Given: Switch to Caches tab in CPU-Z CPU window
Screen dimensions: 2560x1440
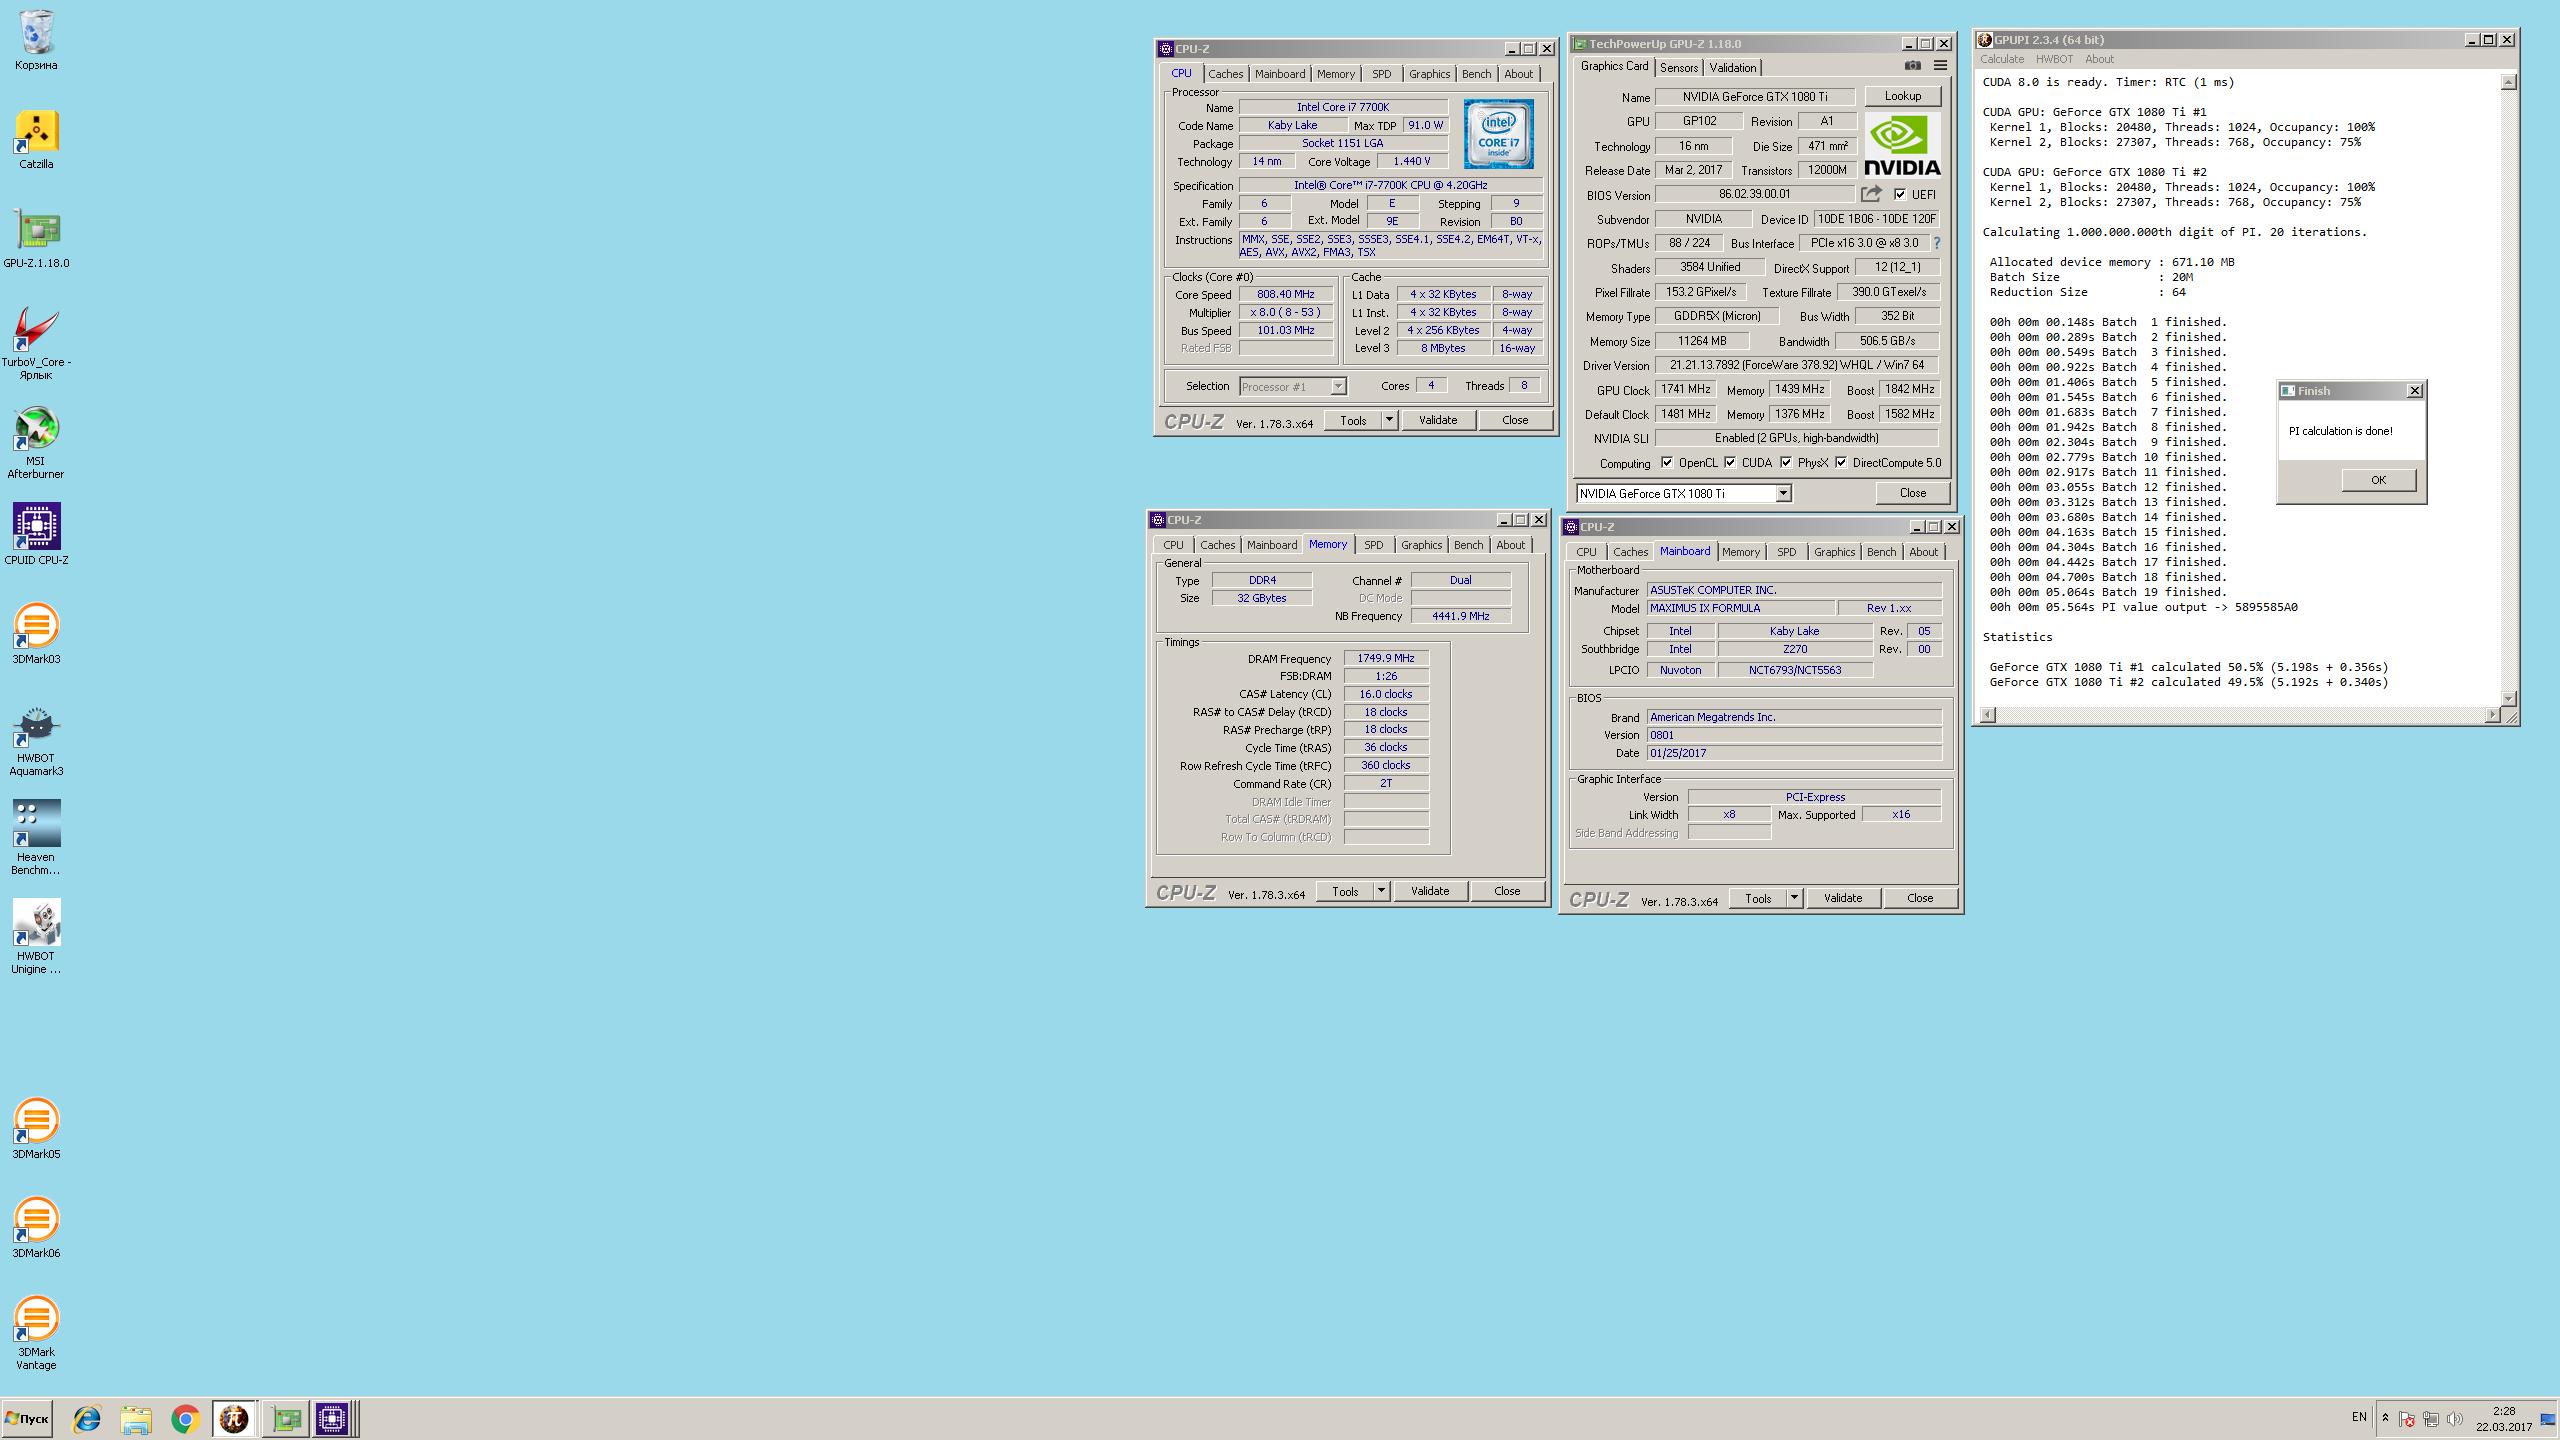Looking at the screenshot, I should pos(1225,74).
